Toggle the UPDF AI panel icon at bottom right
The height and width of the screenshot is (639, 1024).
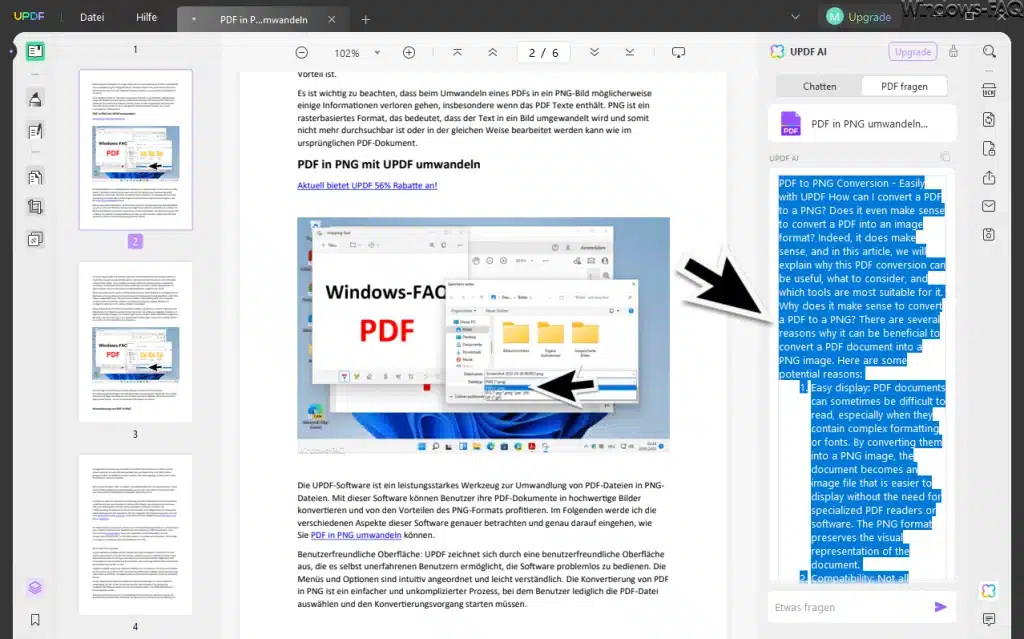tap(989, 591)
